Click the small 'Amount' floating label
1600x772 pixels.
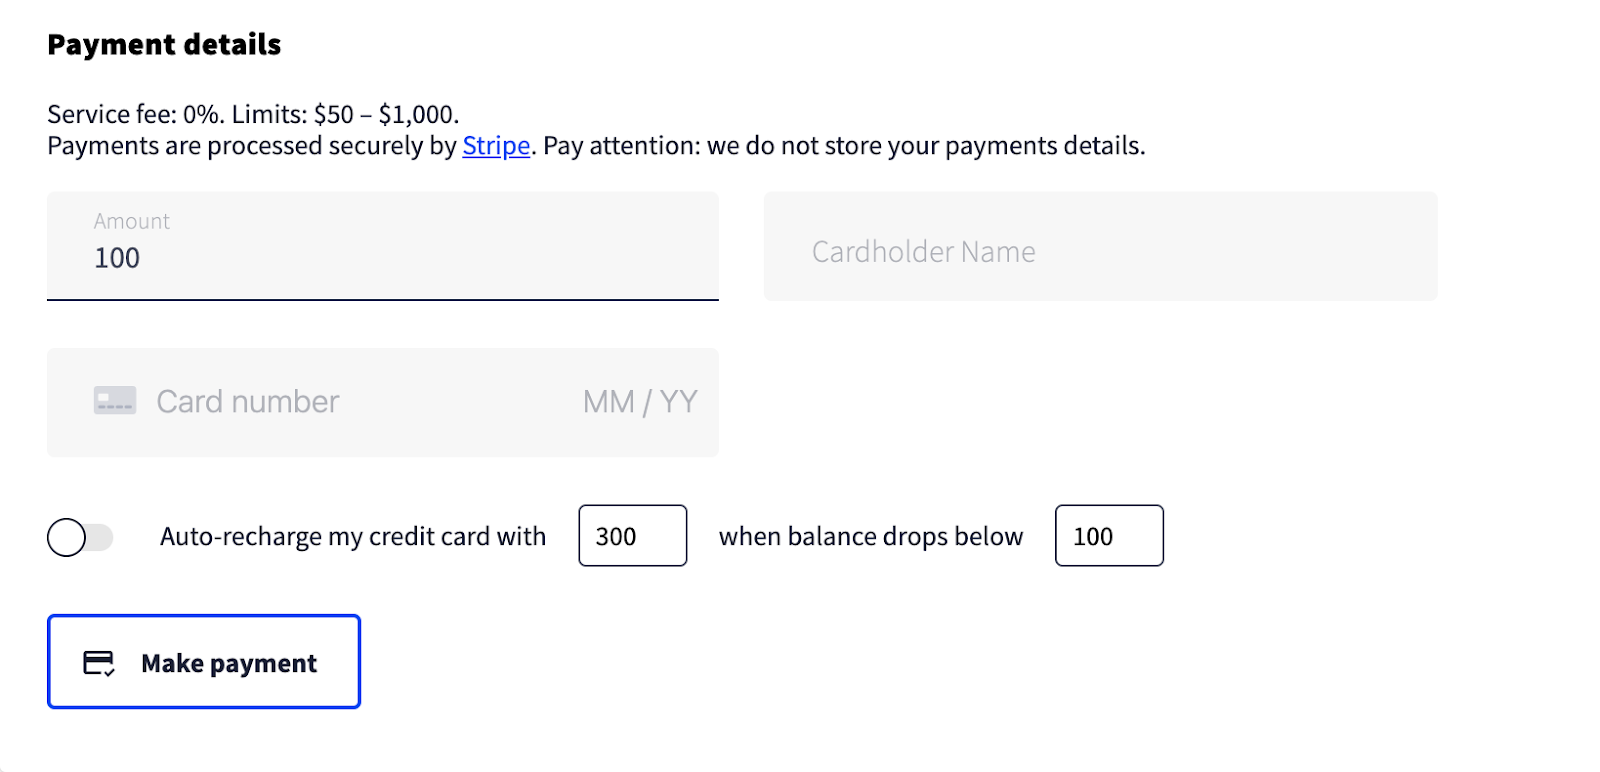click(x=132, y=221)
